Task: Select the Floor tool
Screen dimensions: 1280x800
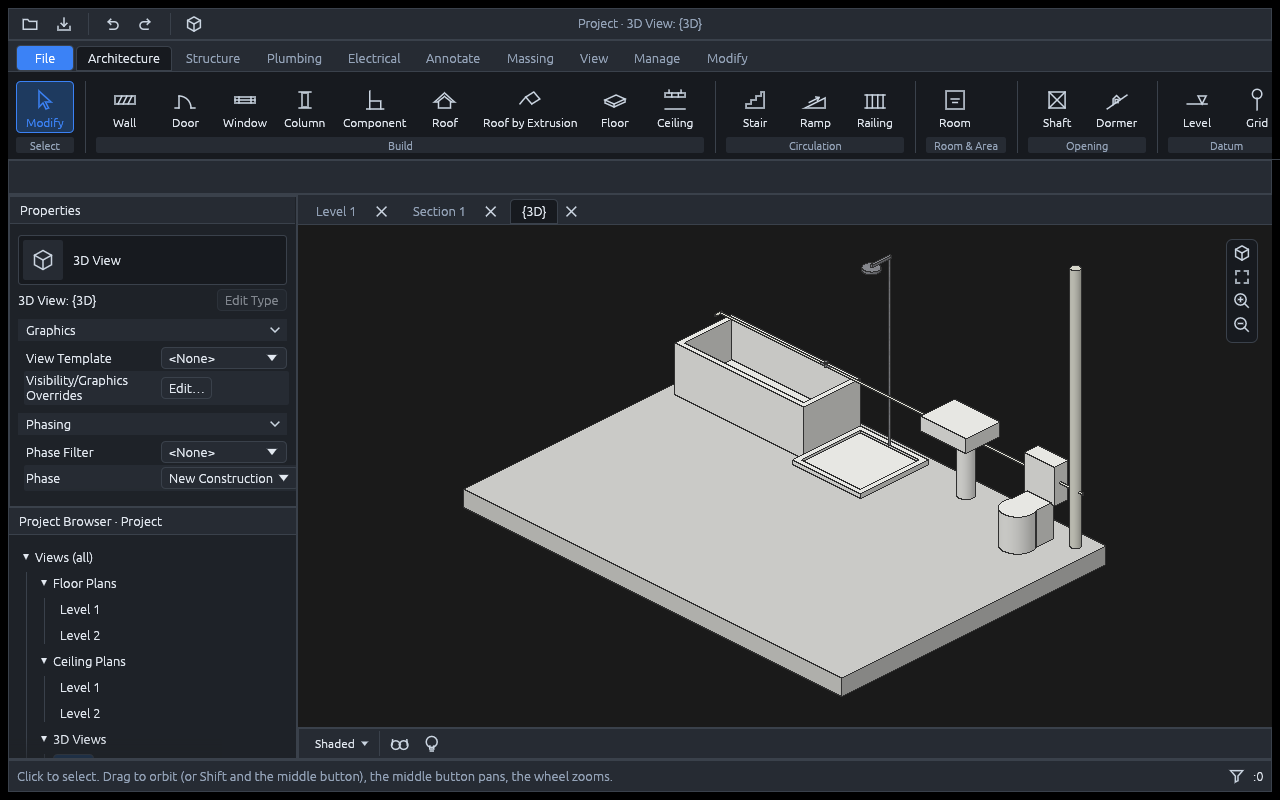Action: (x=615, y=108)
